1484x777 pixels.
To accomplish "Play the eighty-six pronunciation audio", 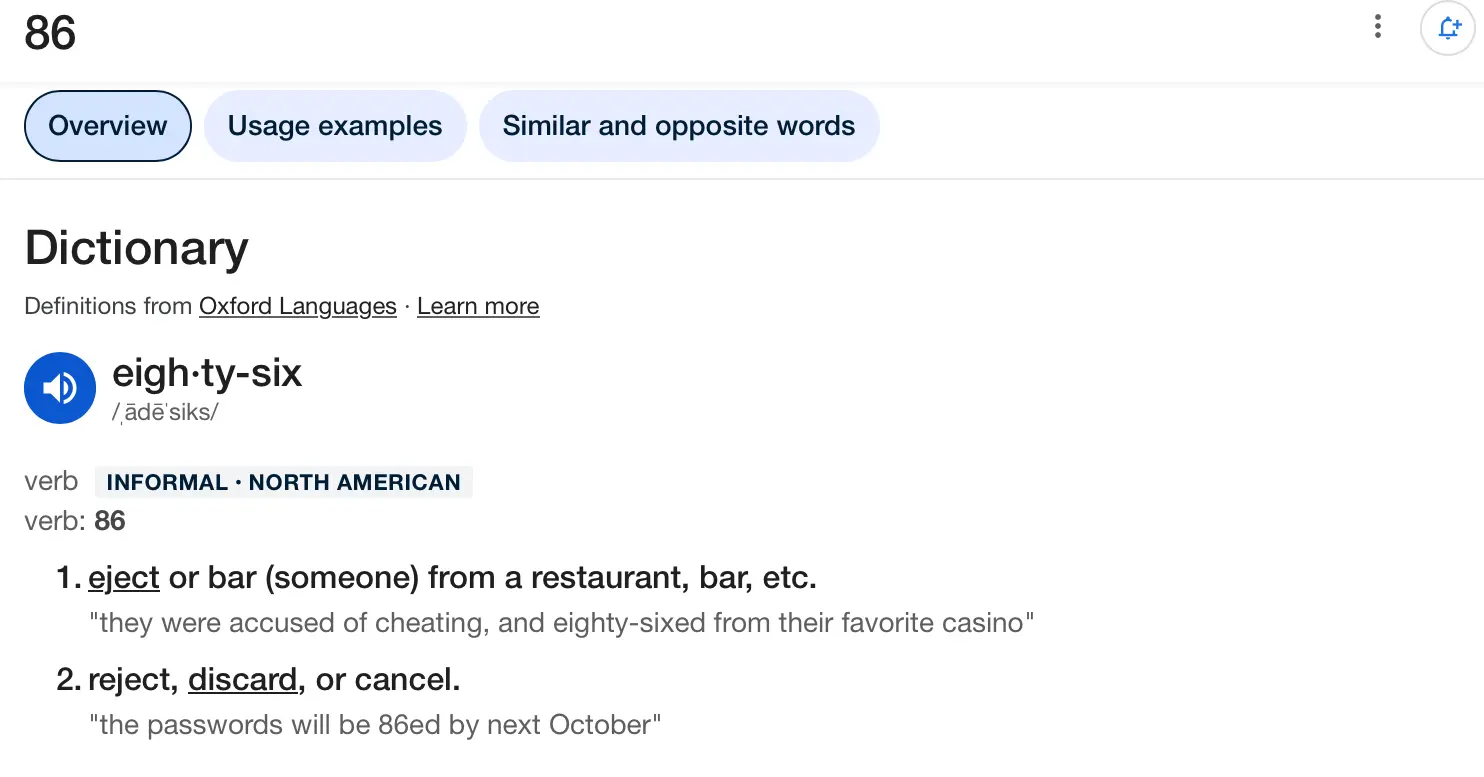I will click(60, 388).
